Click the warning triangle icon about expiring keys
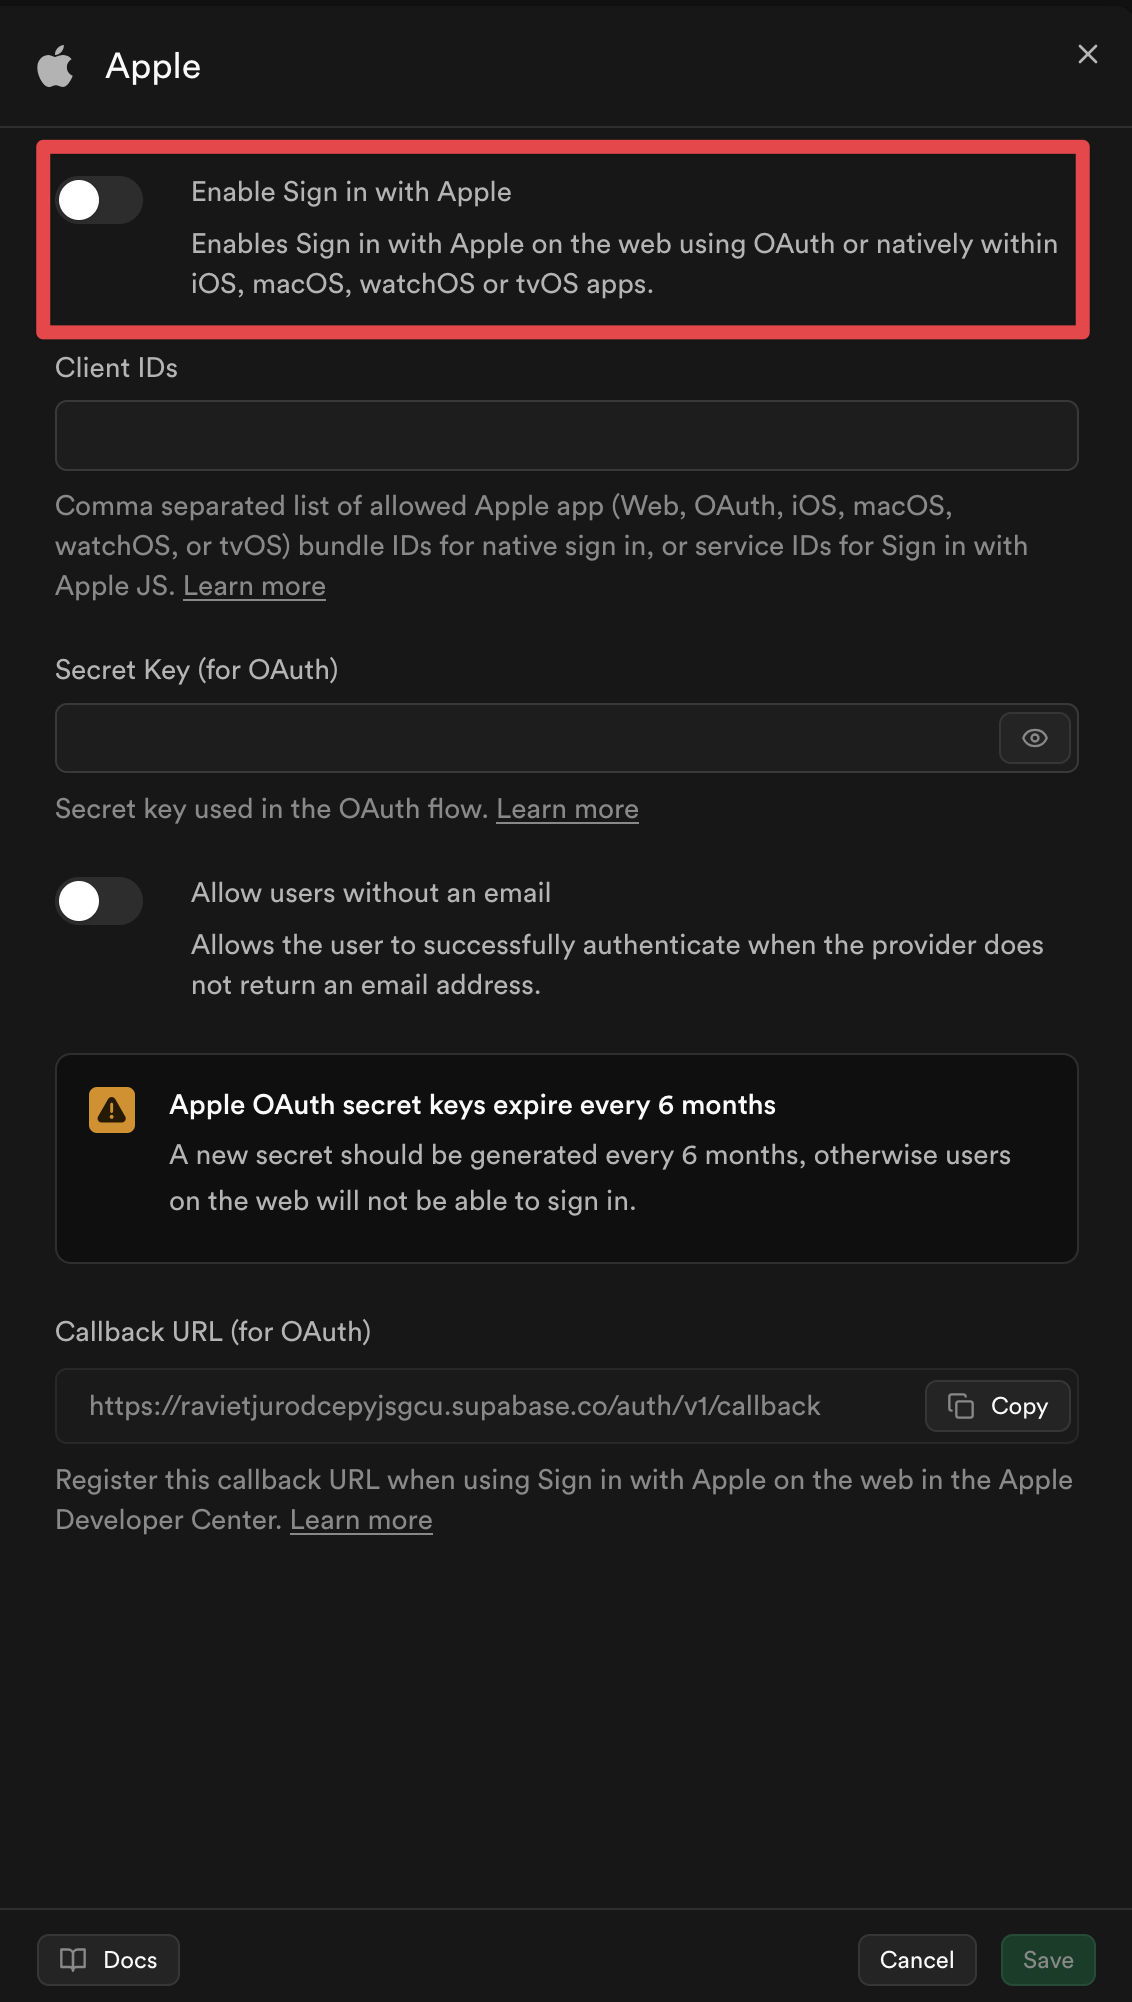This screenshot has height=2002, width=1132. [x=112, y=1109]
